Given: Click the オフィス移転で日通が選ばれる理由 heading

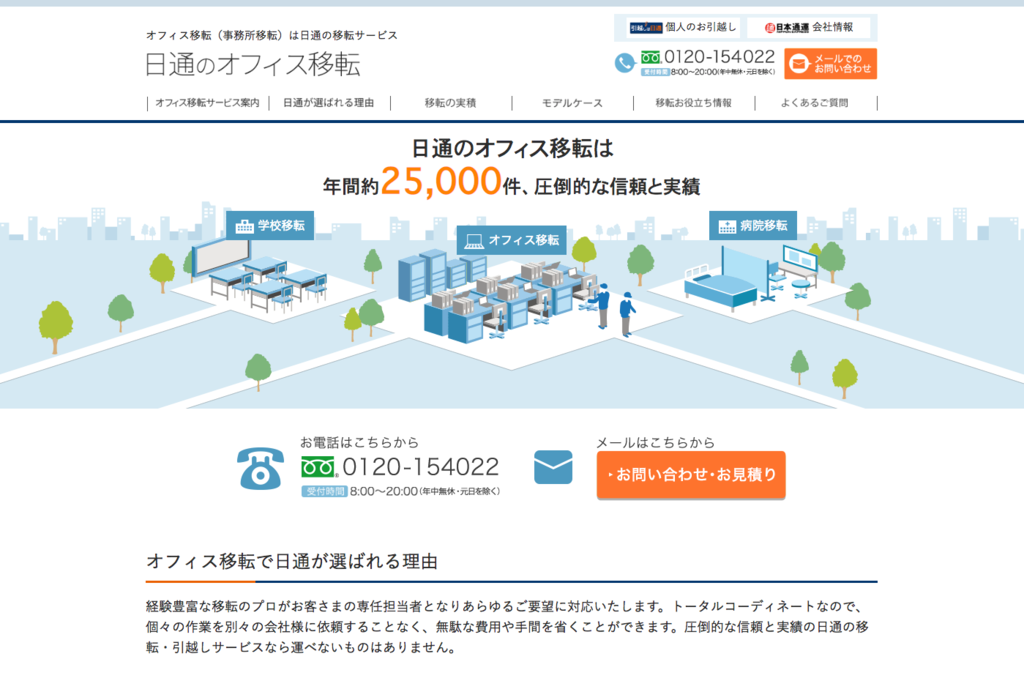Looking at the screenshot, I should 292,562.
